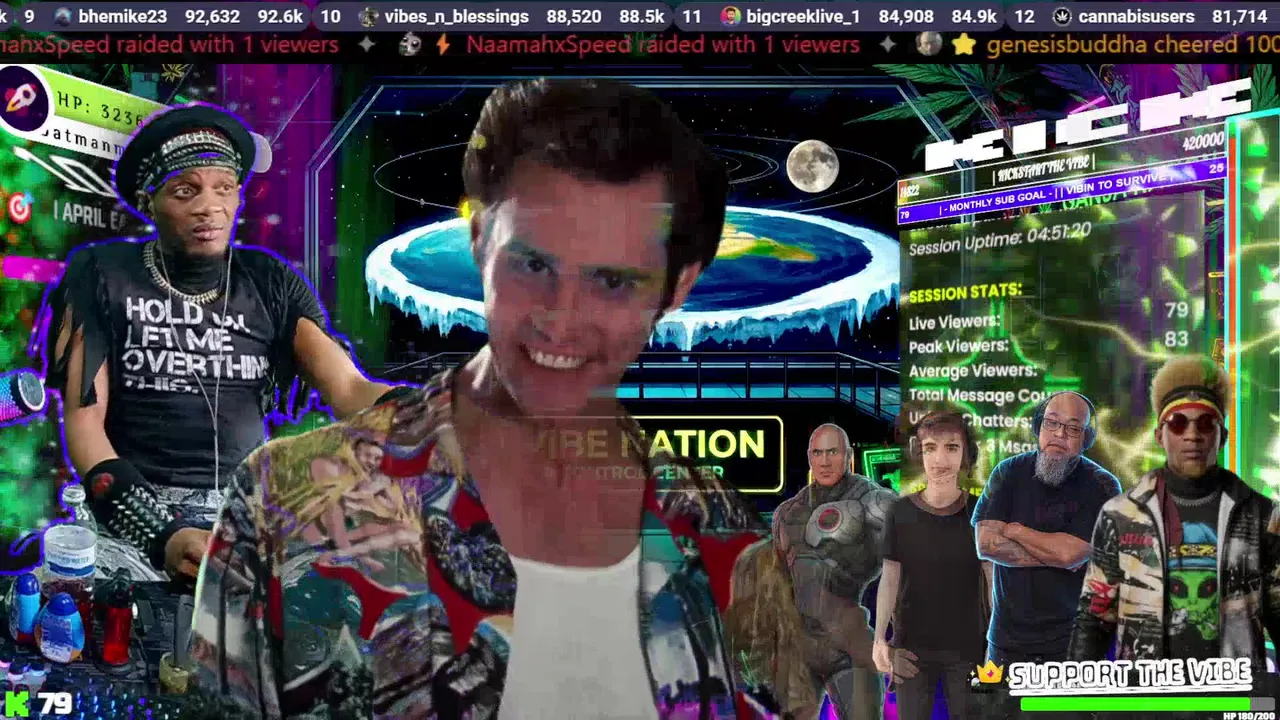Click the bigcreeklive_1 avatar in the ticker
The width and height of the screenshot is (1280, 720).
[x=731, y=16]
